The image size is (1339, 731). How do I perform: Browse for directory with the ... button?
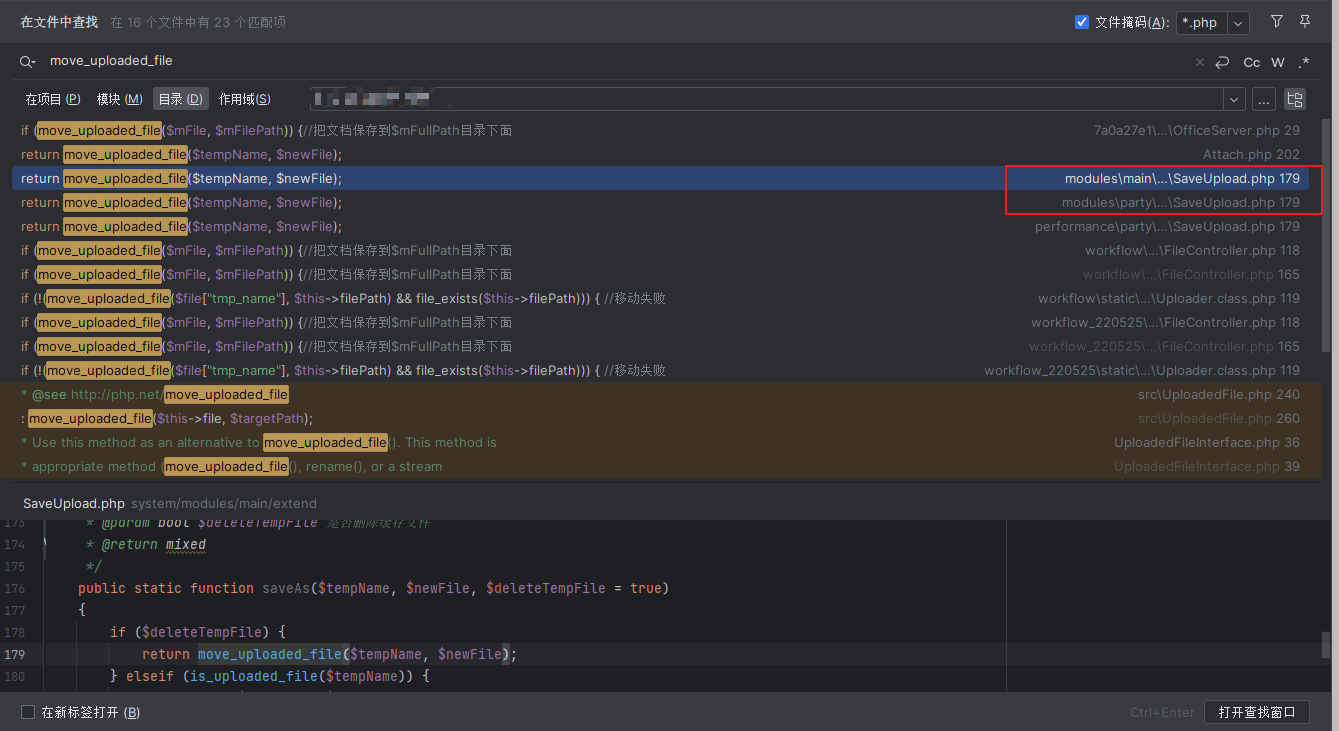1263,99
